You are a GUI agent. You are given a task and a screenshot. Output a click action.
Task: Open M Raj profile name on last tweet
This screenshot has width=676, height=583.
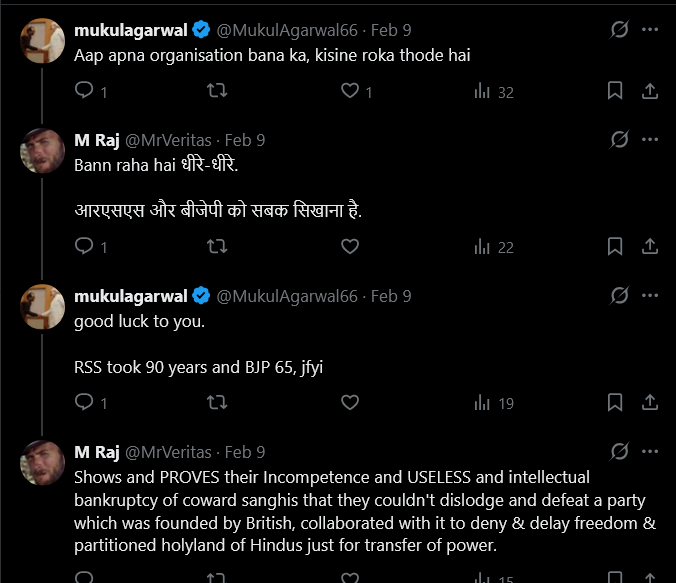coord(97,452)
